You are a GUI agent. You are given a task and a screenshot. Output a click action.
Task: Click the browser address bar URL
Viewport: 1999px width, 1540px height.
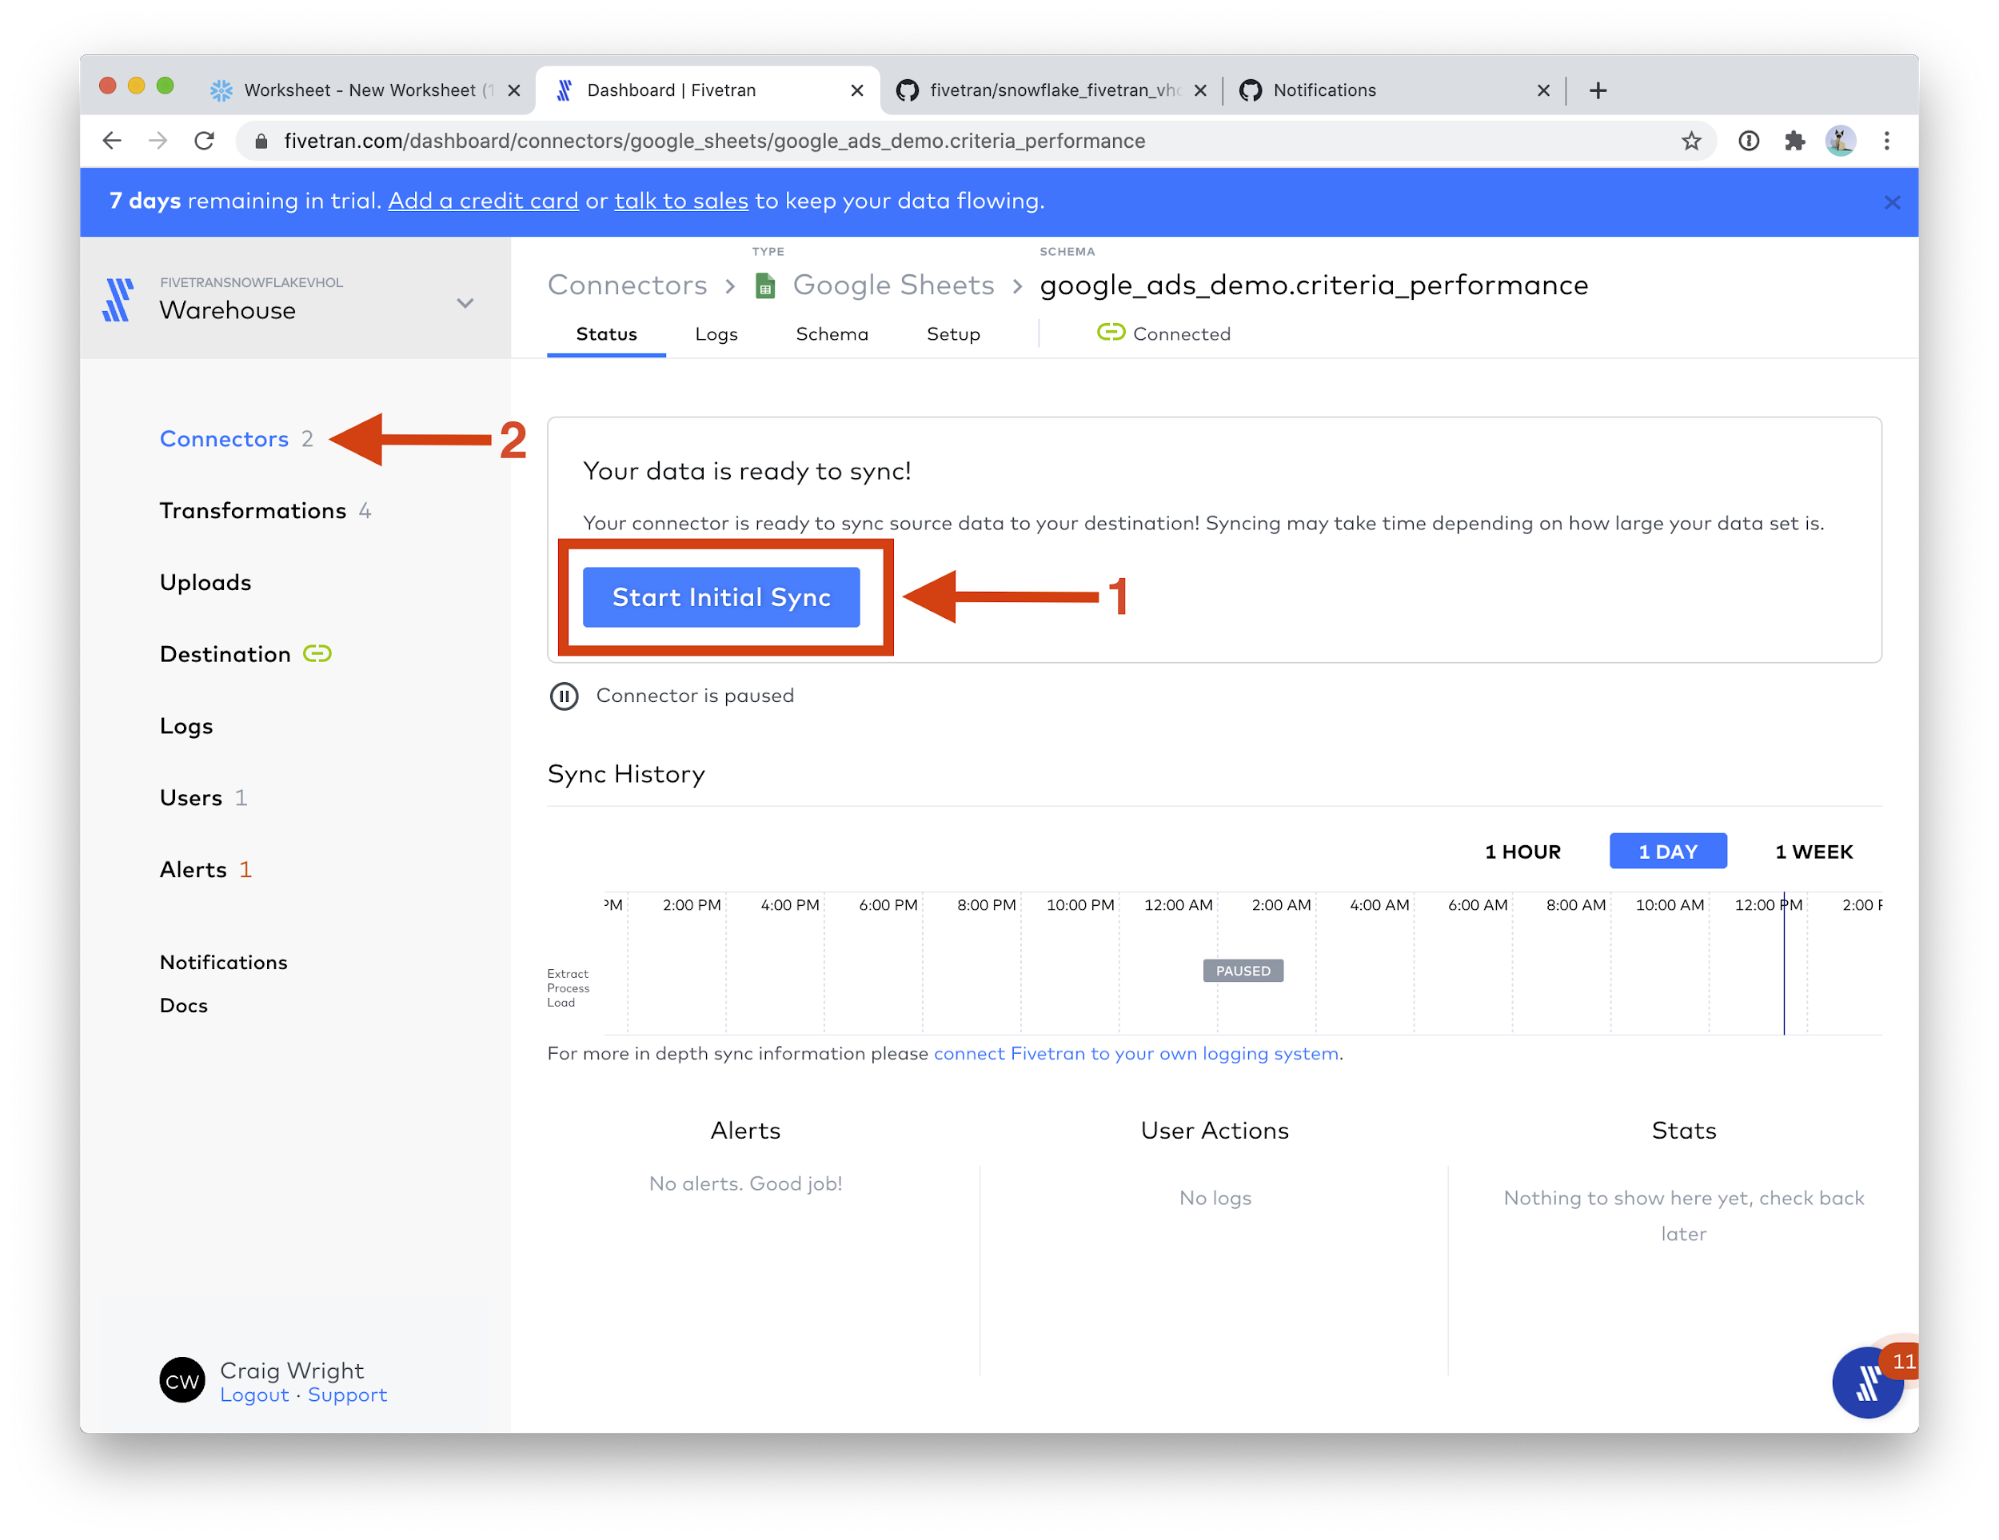(714, 141)
